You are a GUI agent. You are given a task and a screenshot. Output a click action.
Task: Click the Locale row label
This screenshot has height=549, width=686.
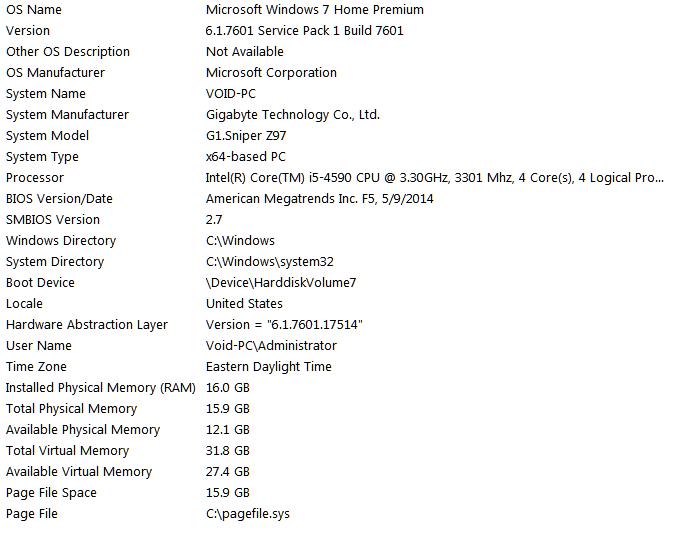pos(24,304)
